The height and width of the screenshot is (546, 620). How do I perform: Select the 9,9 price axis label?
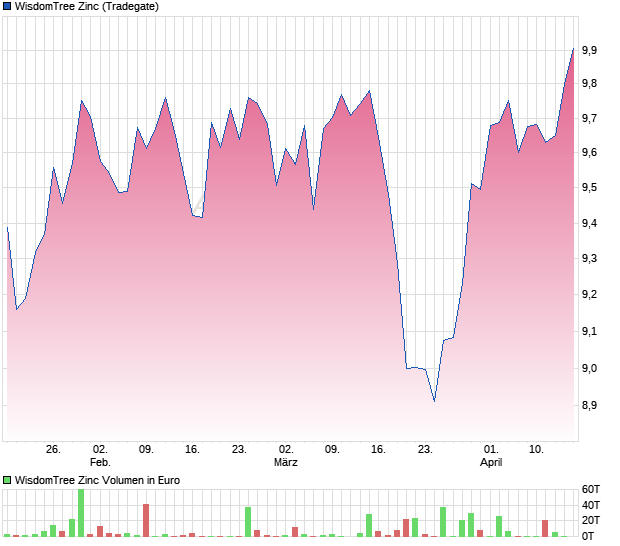(589, 50)
